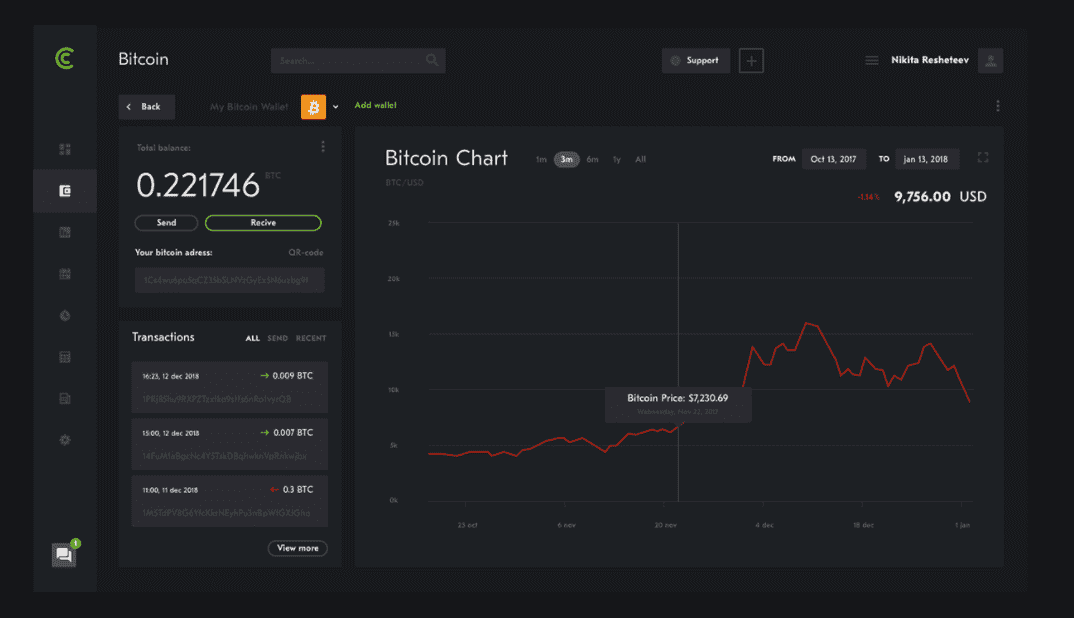Click the green CEX logo
The width and height of the screenshot is (1074, 618).
click(x=64, y=59)
